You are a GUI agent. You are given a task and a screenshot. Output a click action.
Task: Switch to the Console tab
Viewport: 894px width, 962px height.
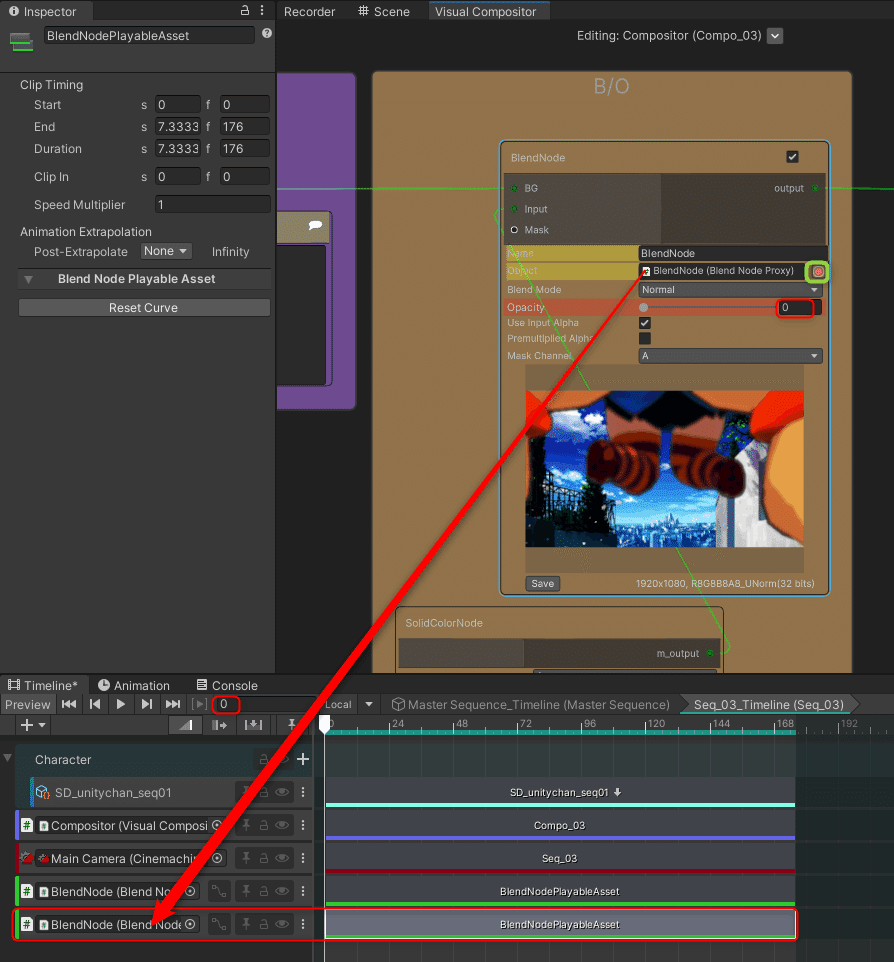227,685
